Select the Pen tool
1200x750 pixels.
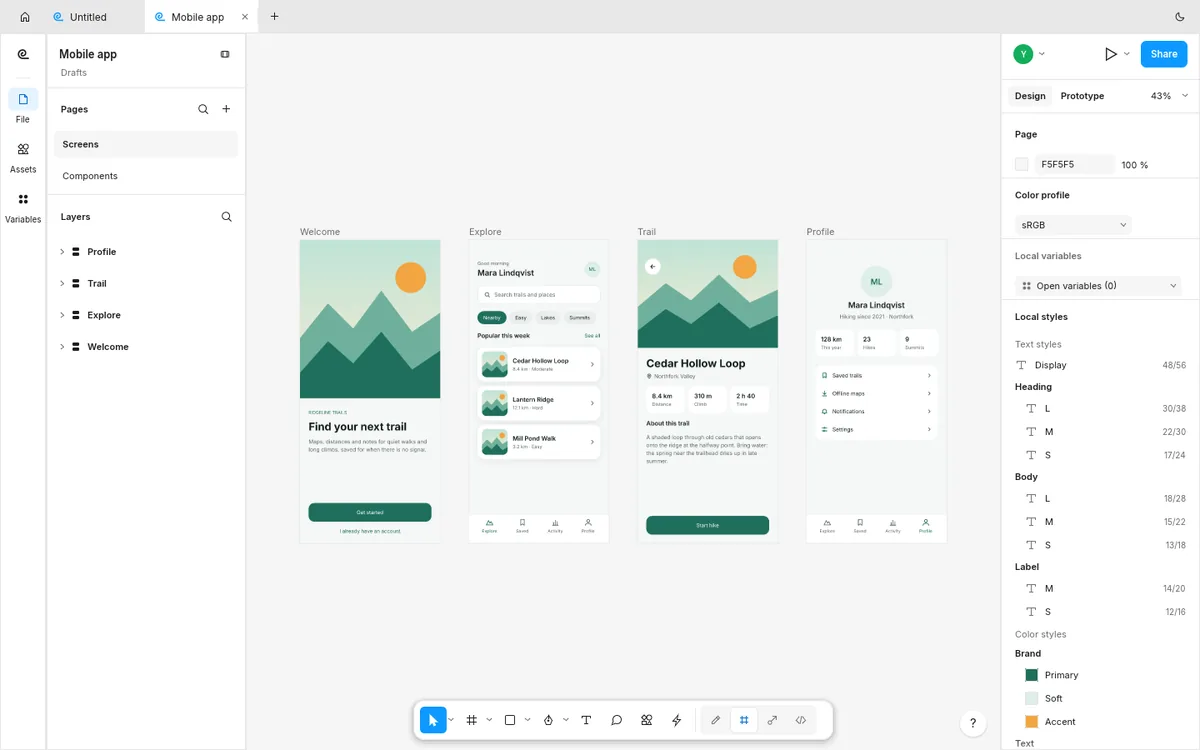pos(548,720)
